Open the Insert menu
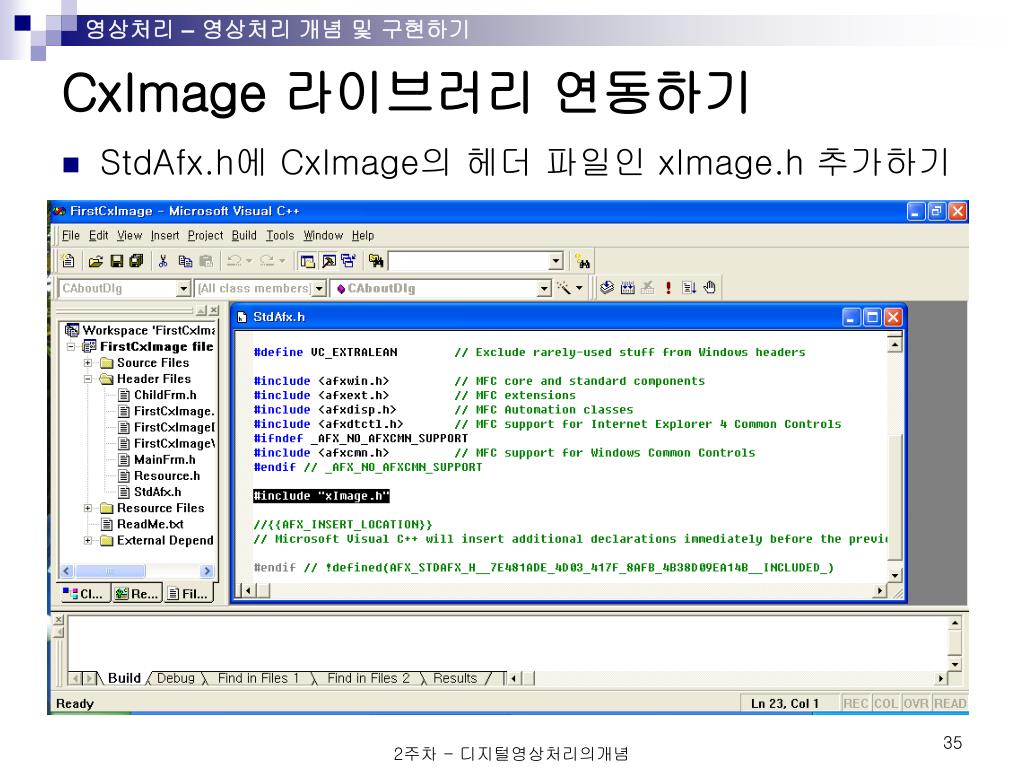1024x768 pixels. coord(165,236)
